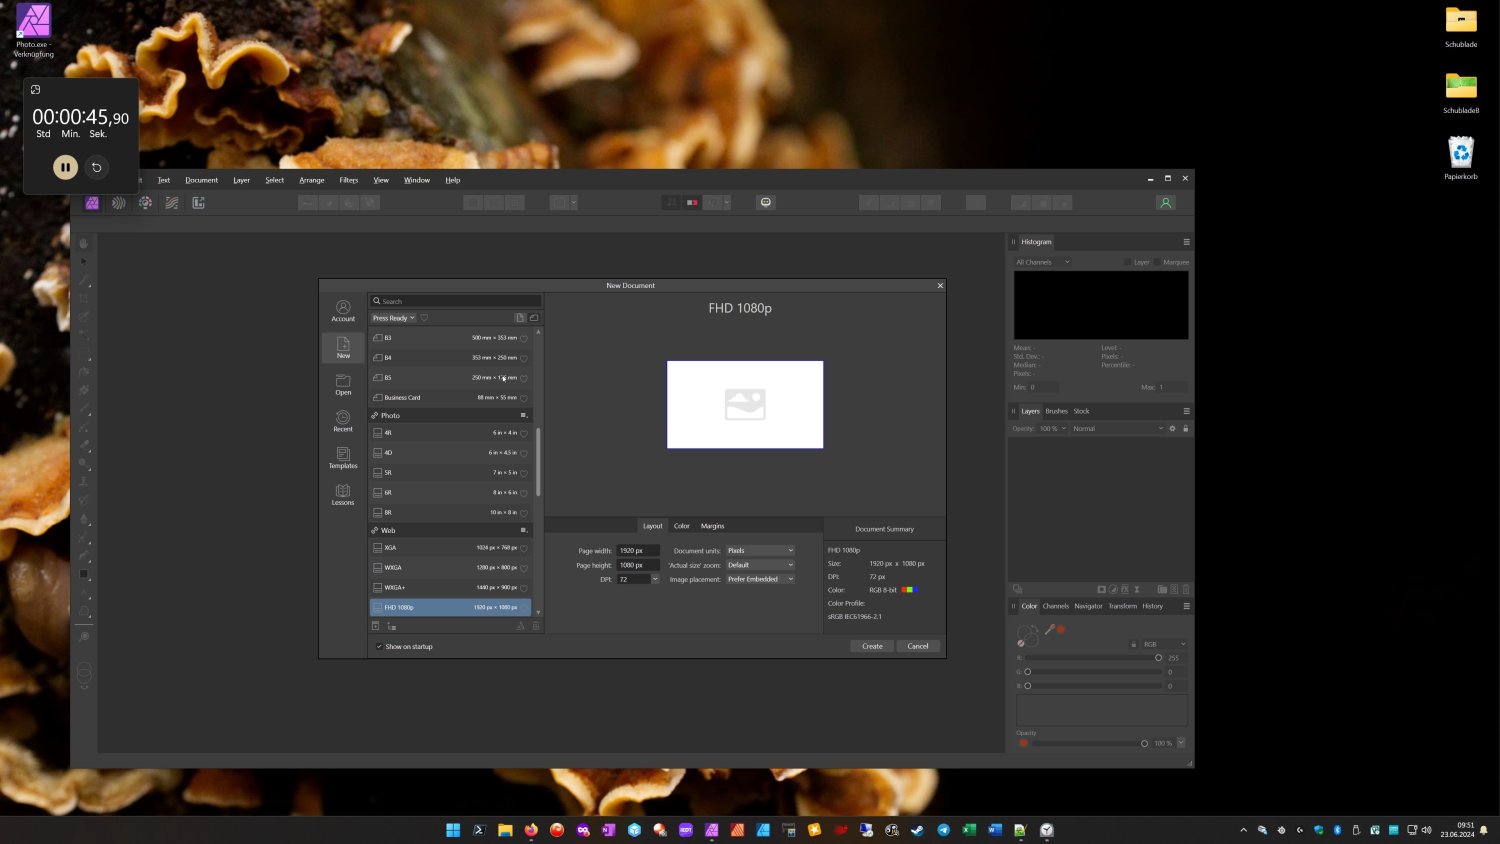The image size is (1500, 844).
Task: Cancel the New Document dialog
Action: tap(917, 646)
